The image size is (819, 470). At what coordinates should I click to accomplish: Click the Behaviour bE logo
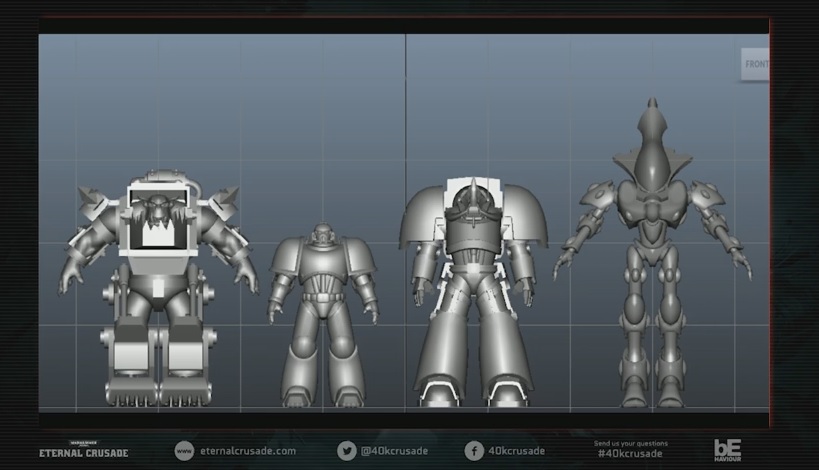pos(728,450)
